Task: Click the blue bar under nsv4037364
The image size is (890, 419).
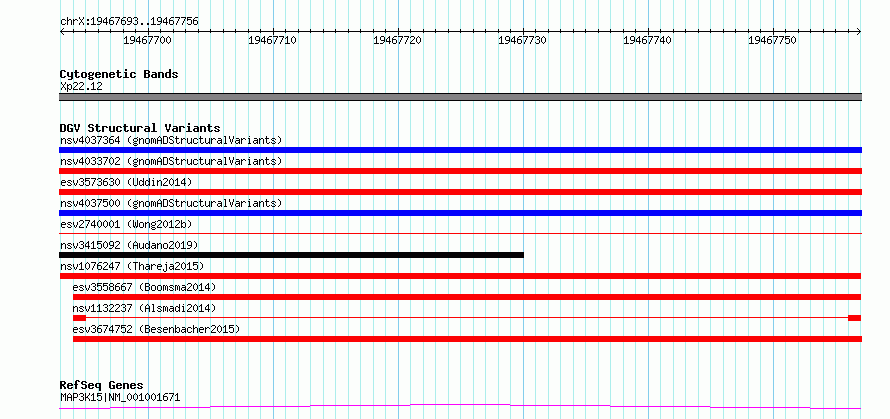Action: click(x=460, y=150)
